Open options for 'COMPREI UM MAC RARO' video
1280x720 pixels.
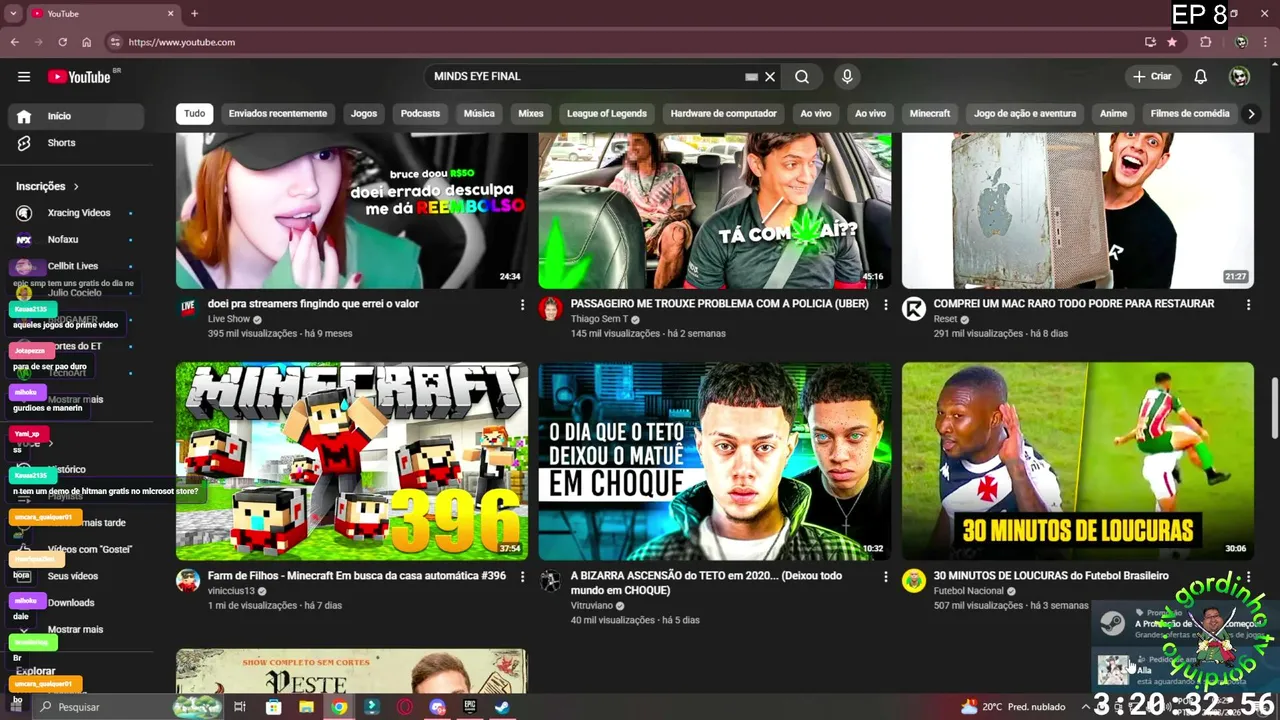(1248, 304)
